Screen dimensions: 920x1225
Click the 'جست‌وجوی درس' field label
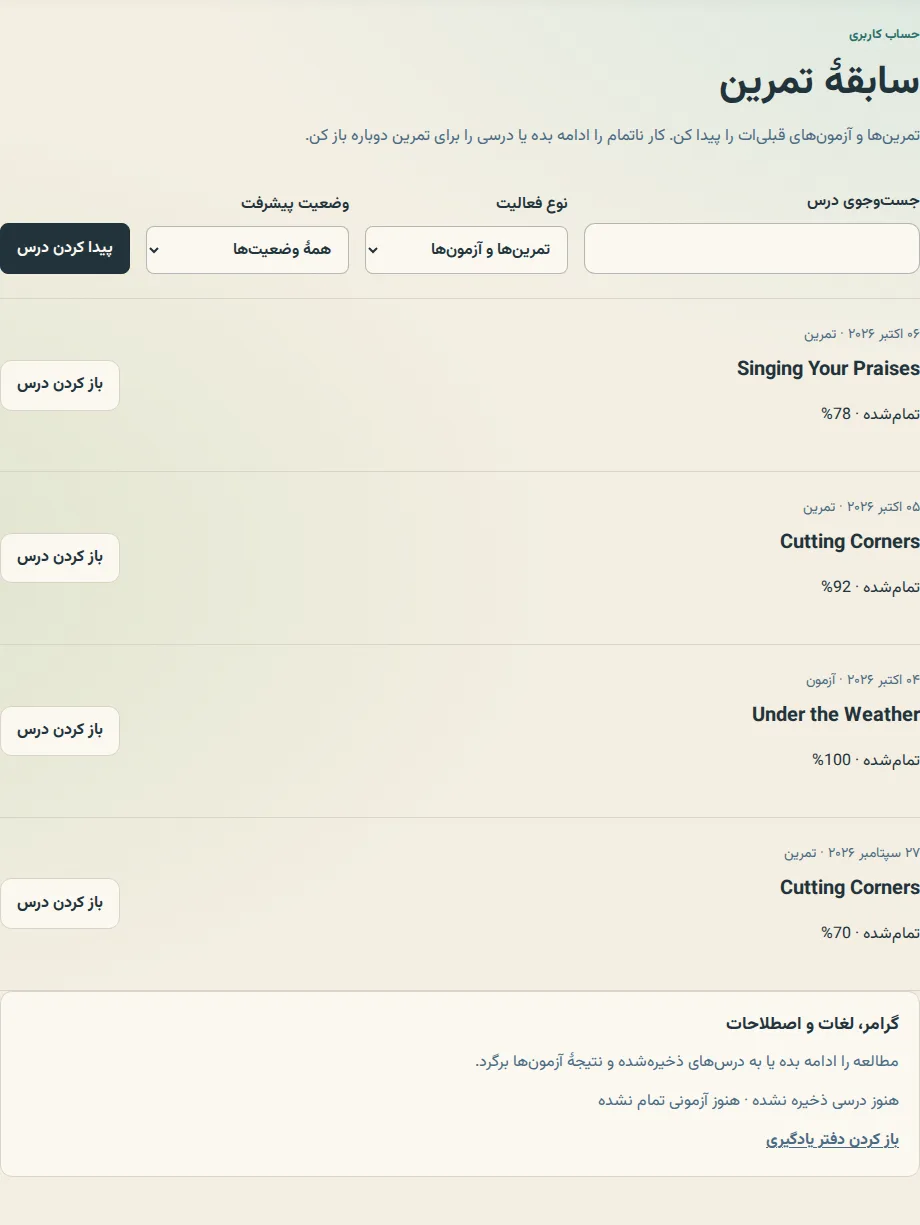coord(863,201)
